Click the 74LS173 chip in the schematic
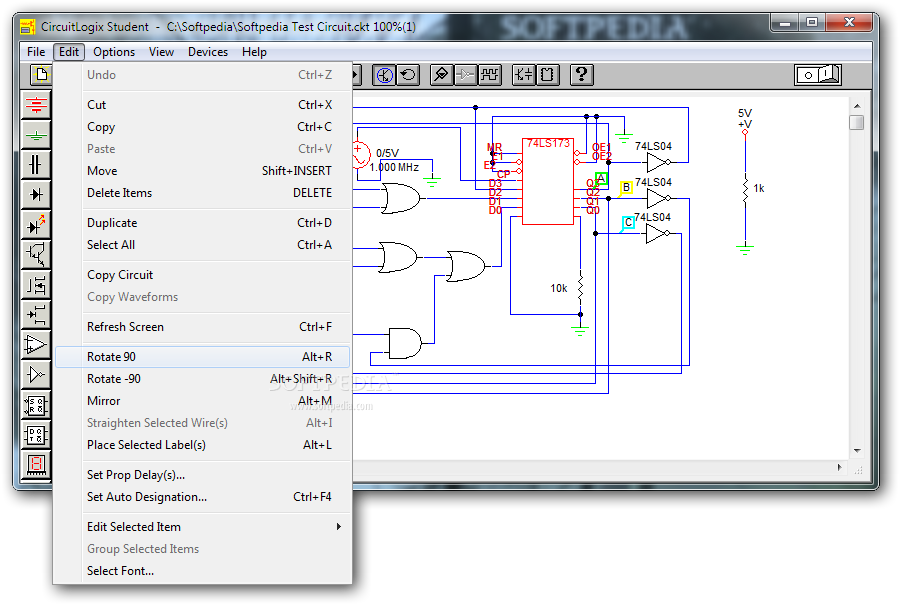Screen dimensions: 900x605 click(x=548, y=181)
